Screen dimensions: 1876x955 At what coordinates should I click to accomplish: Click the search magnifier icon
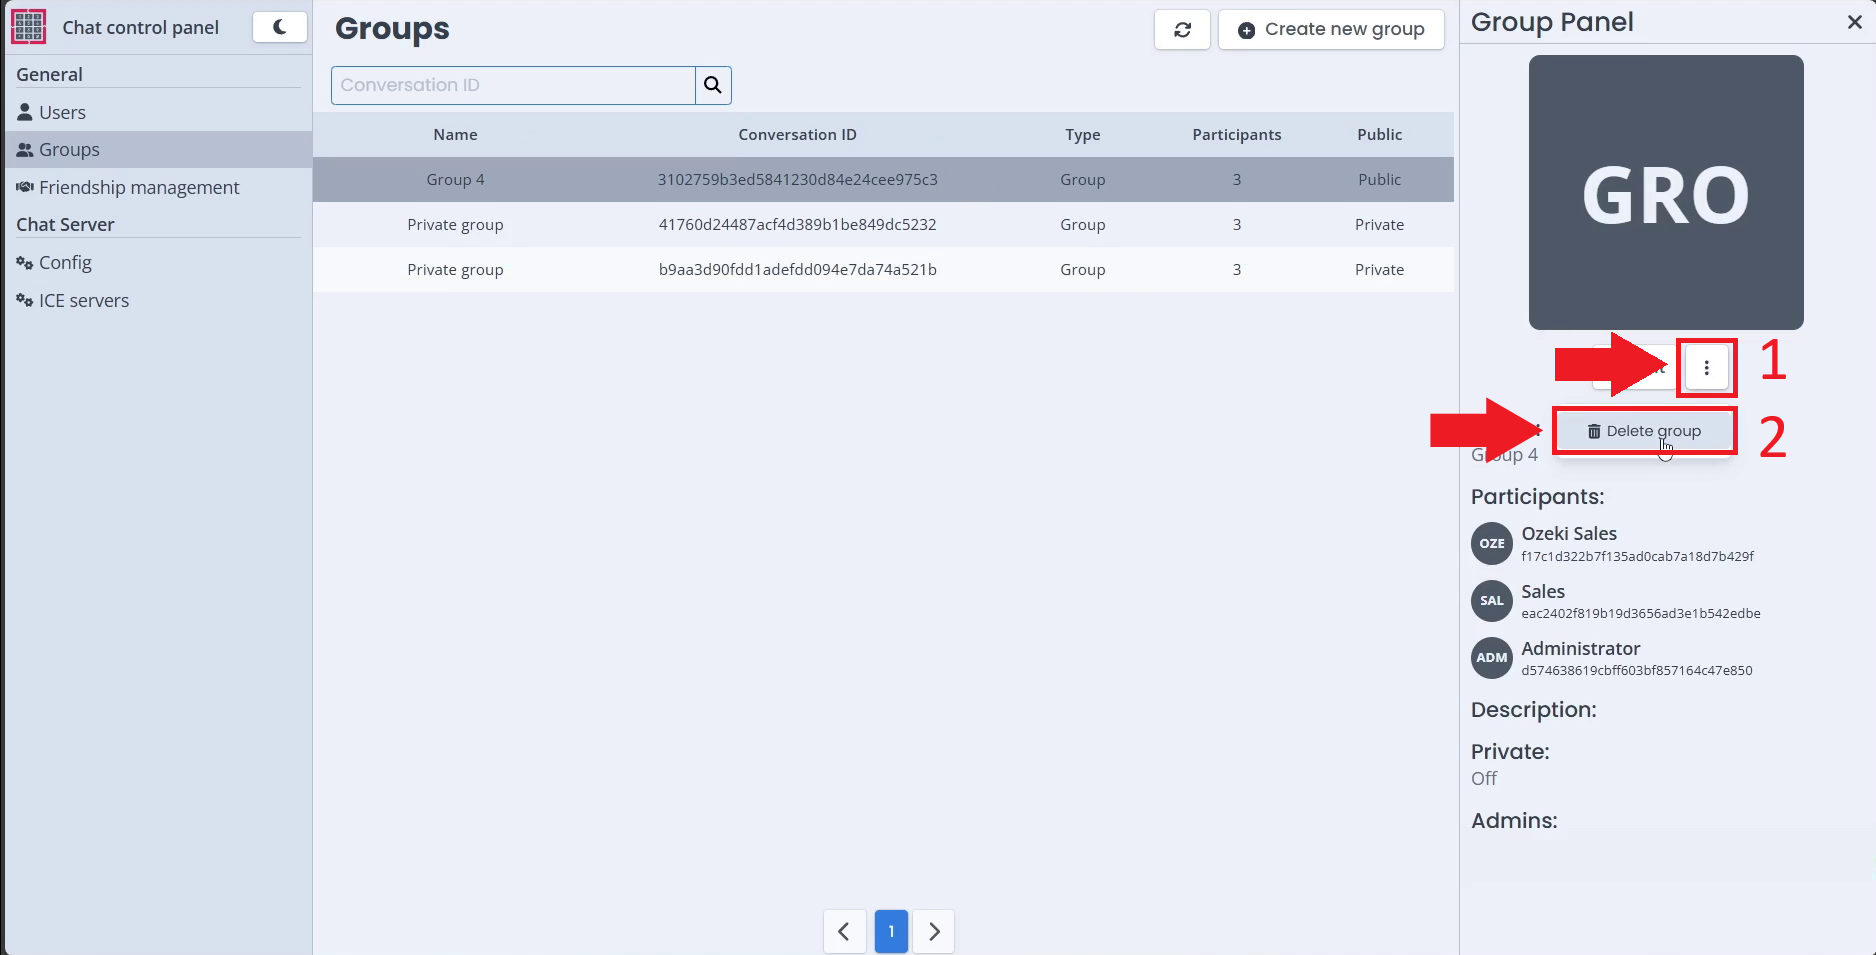click(x=713, y=85)
